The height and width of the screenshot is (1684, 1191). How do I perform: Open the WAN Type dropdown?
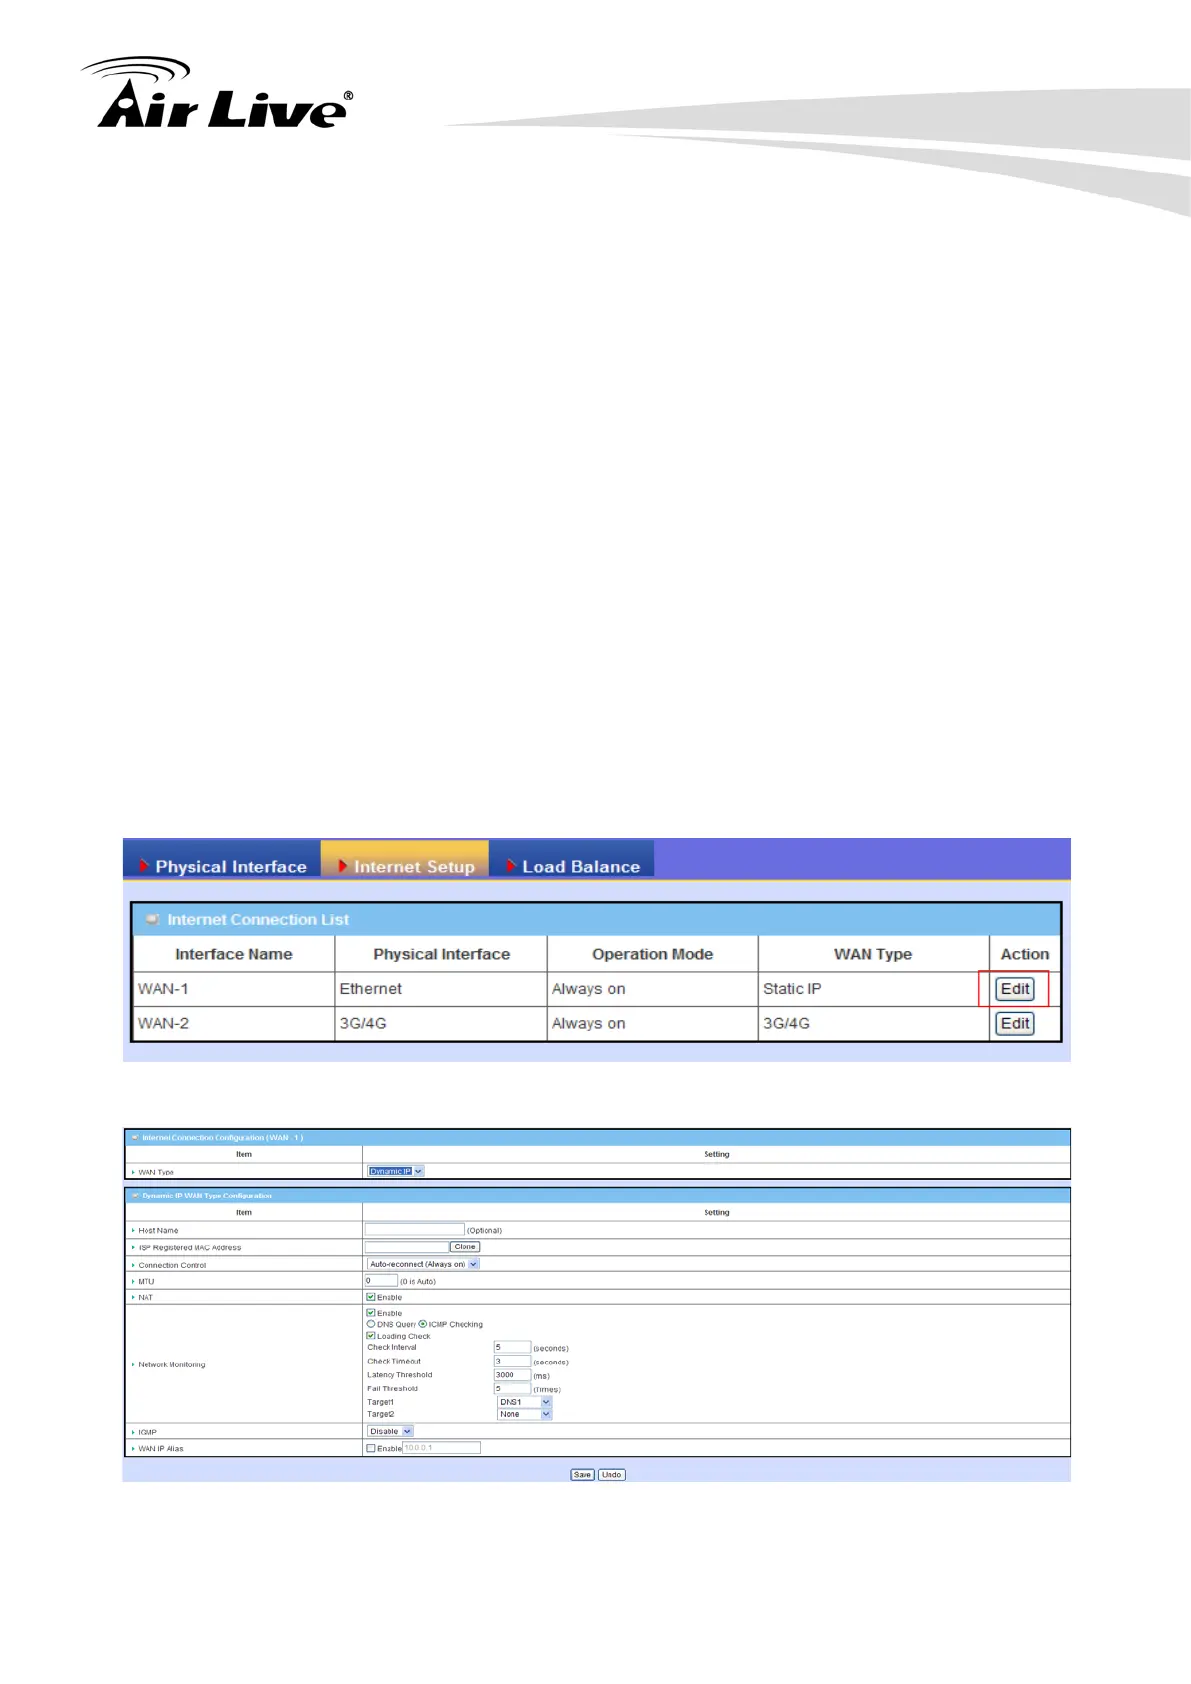(x=396, y=1171)
